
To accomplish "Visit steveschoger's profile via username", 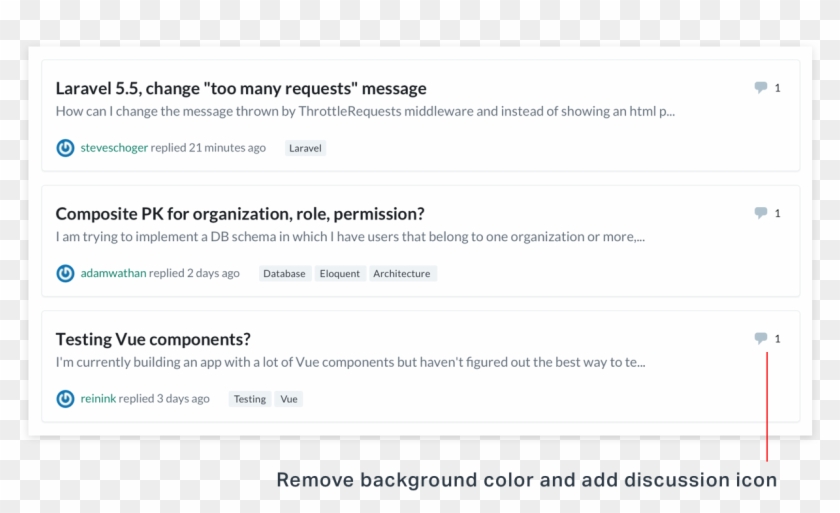I will point(114,148).
